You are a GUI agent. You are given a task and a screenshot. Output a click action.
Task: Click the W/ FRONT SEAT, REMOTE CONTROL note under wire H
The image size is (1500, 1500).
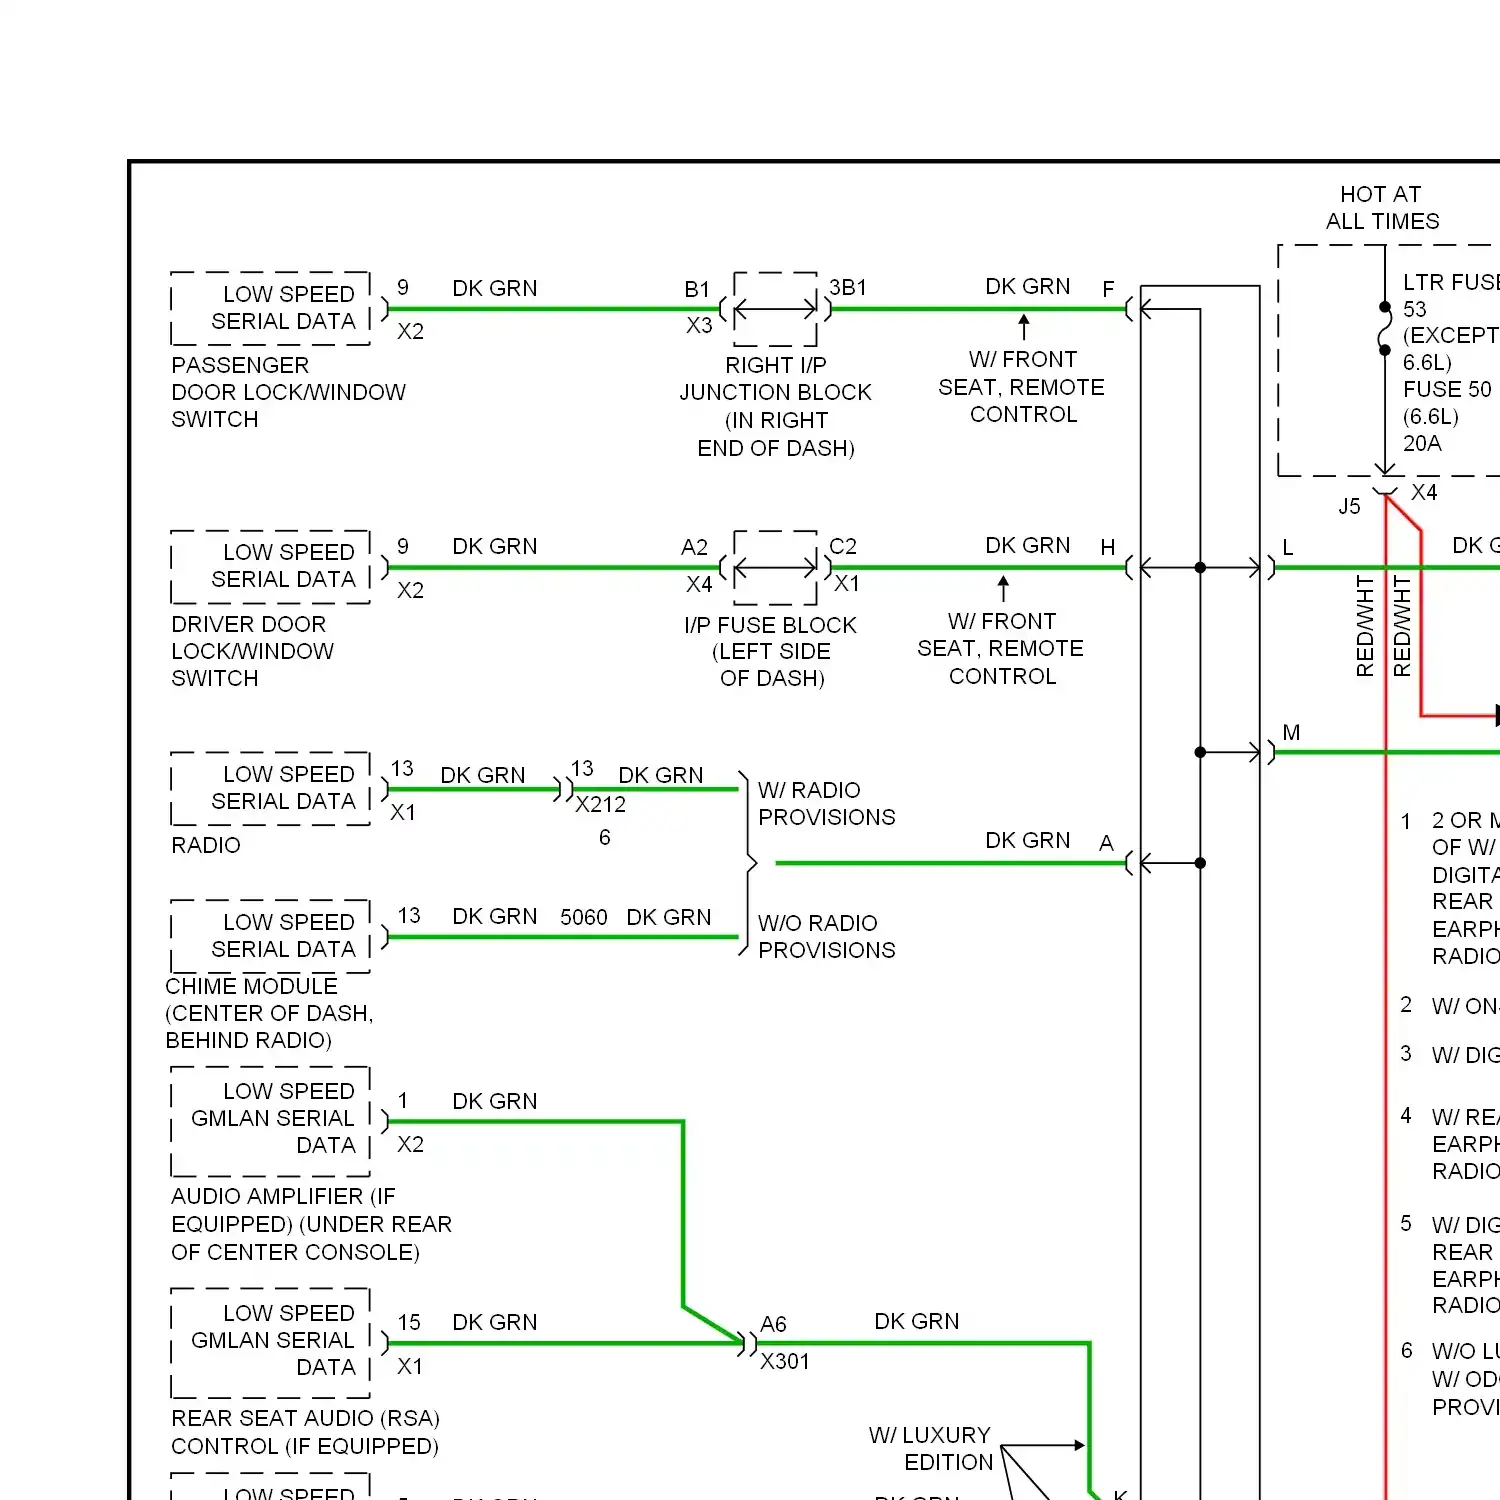coord(1001,649)
